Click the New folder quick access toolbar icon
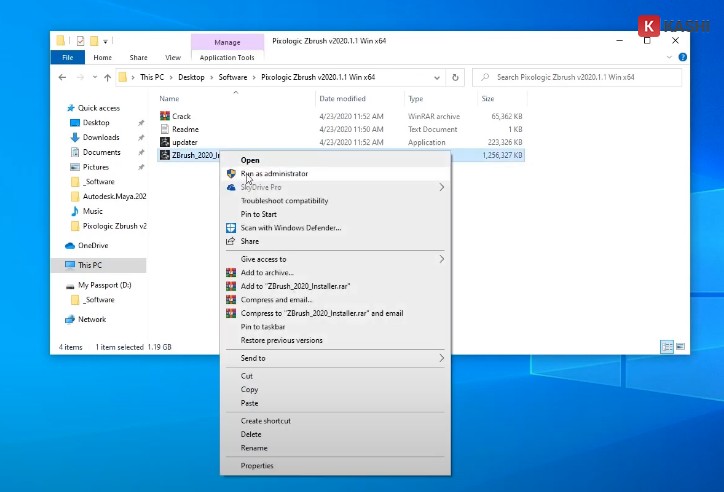The width and height of the screenshot is (724, 492). click(x=94, y=41)
